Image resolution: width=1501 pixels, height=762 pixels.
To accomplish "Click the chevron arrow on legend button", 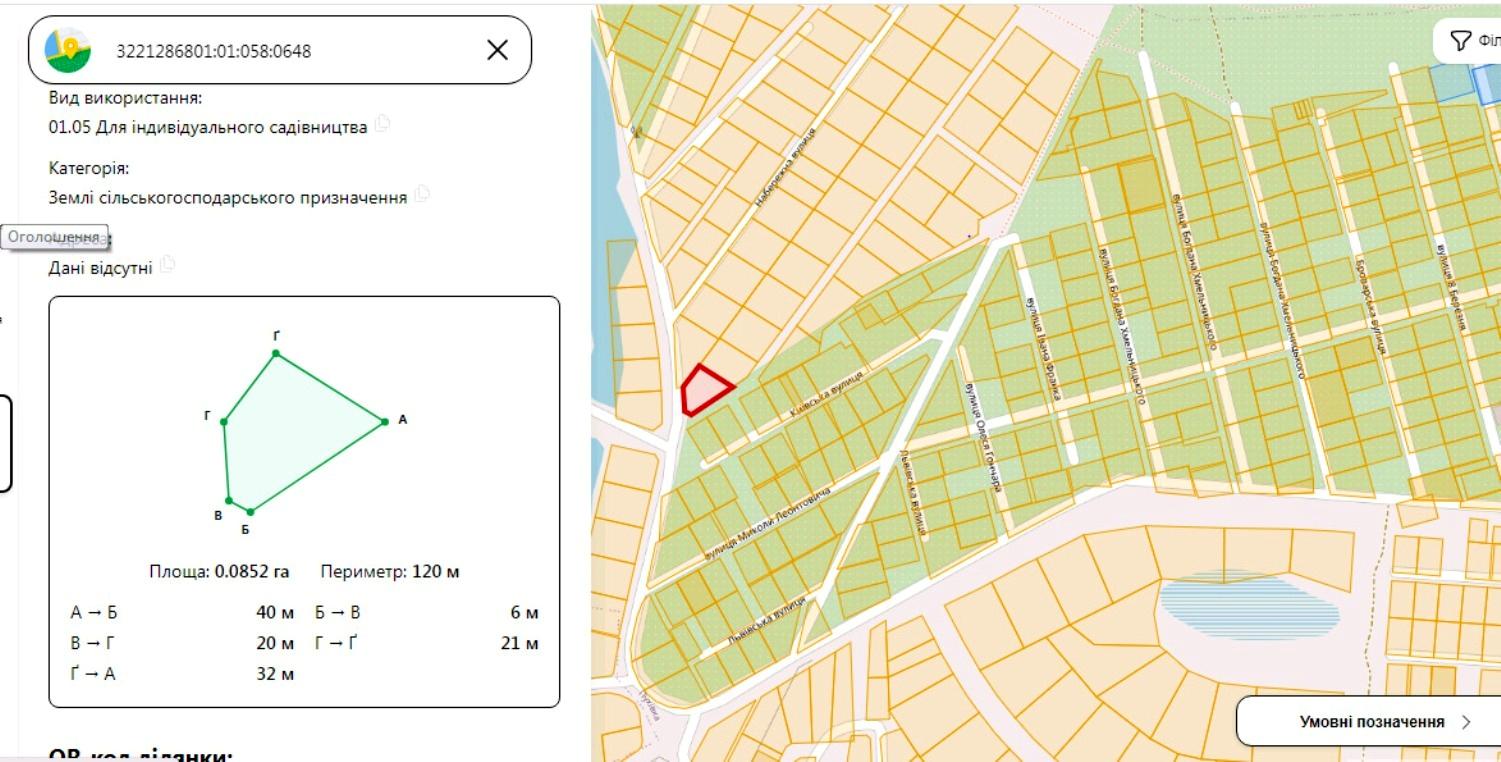I will (1466, 722).
